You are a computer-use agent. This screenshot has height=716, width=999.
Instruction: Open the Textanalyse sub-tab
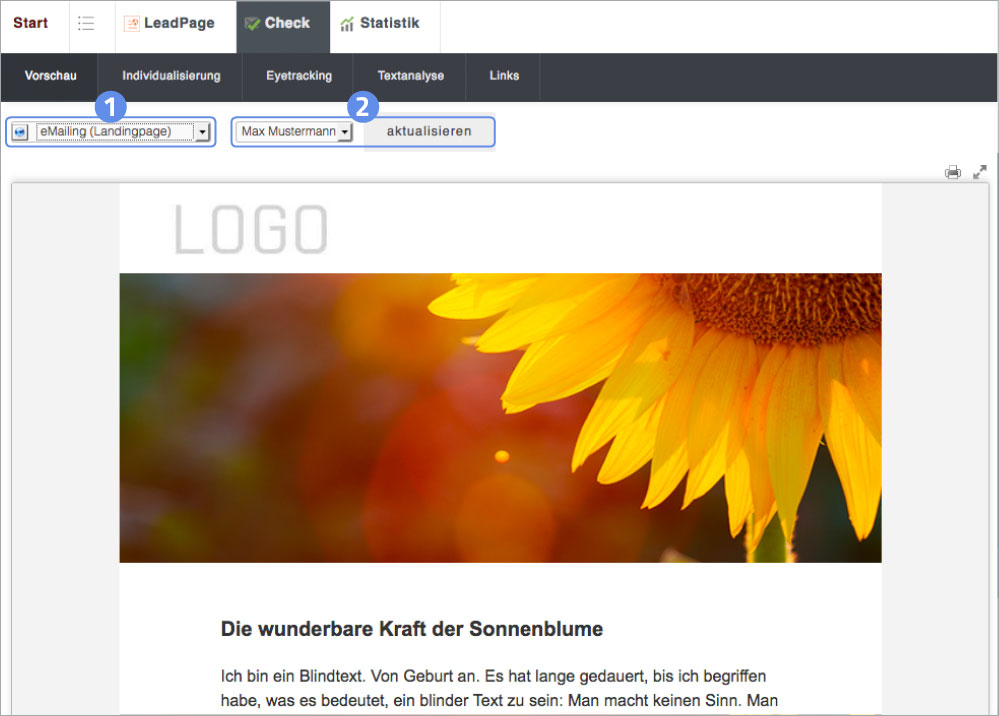point(410,76)
